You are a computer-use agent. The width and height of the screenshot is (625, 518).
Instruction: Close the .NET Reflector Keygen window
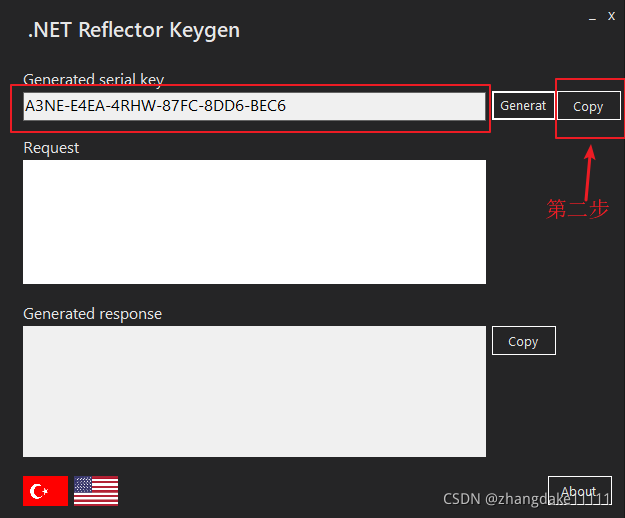pos(611,16)
